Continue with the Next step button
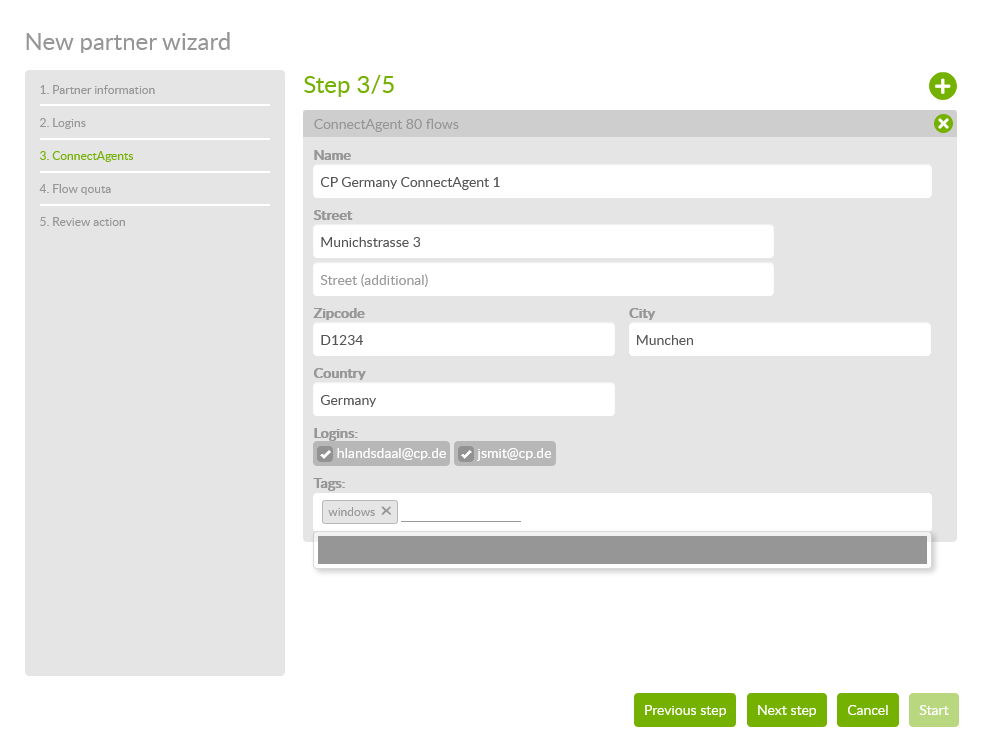The image size is (987, 736). 786,710
